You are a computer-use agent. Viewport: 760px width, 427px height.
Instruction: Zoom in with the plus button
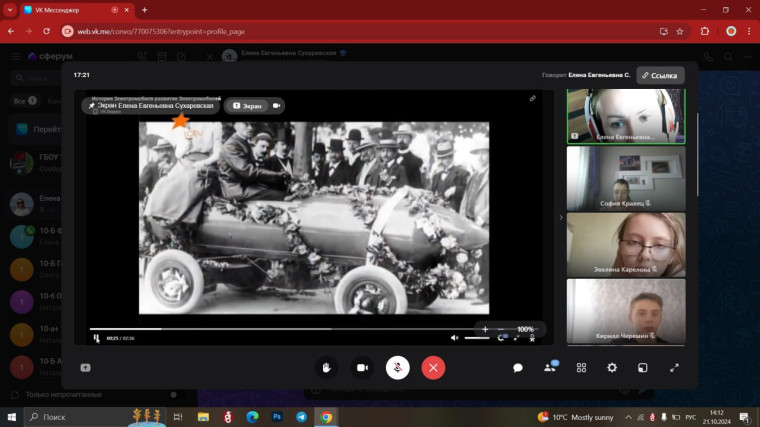(485, 329)
